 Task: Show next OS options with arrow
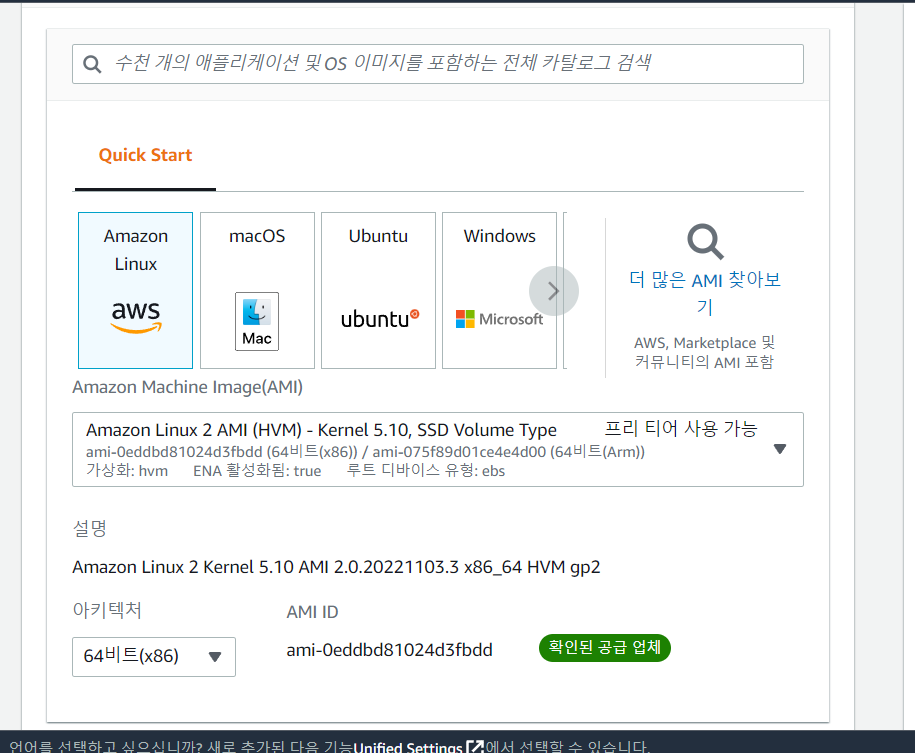click(x=554, y=291)
